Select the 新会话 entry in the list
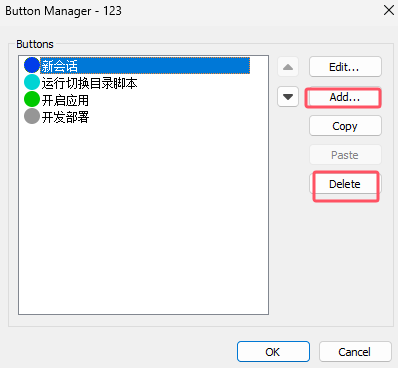The height and width of the screenshot is (368, 398). [145, 65]
